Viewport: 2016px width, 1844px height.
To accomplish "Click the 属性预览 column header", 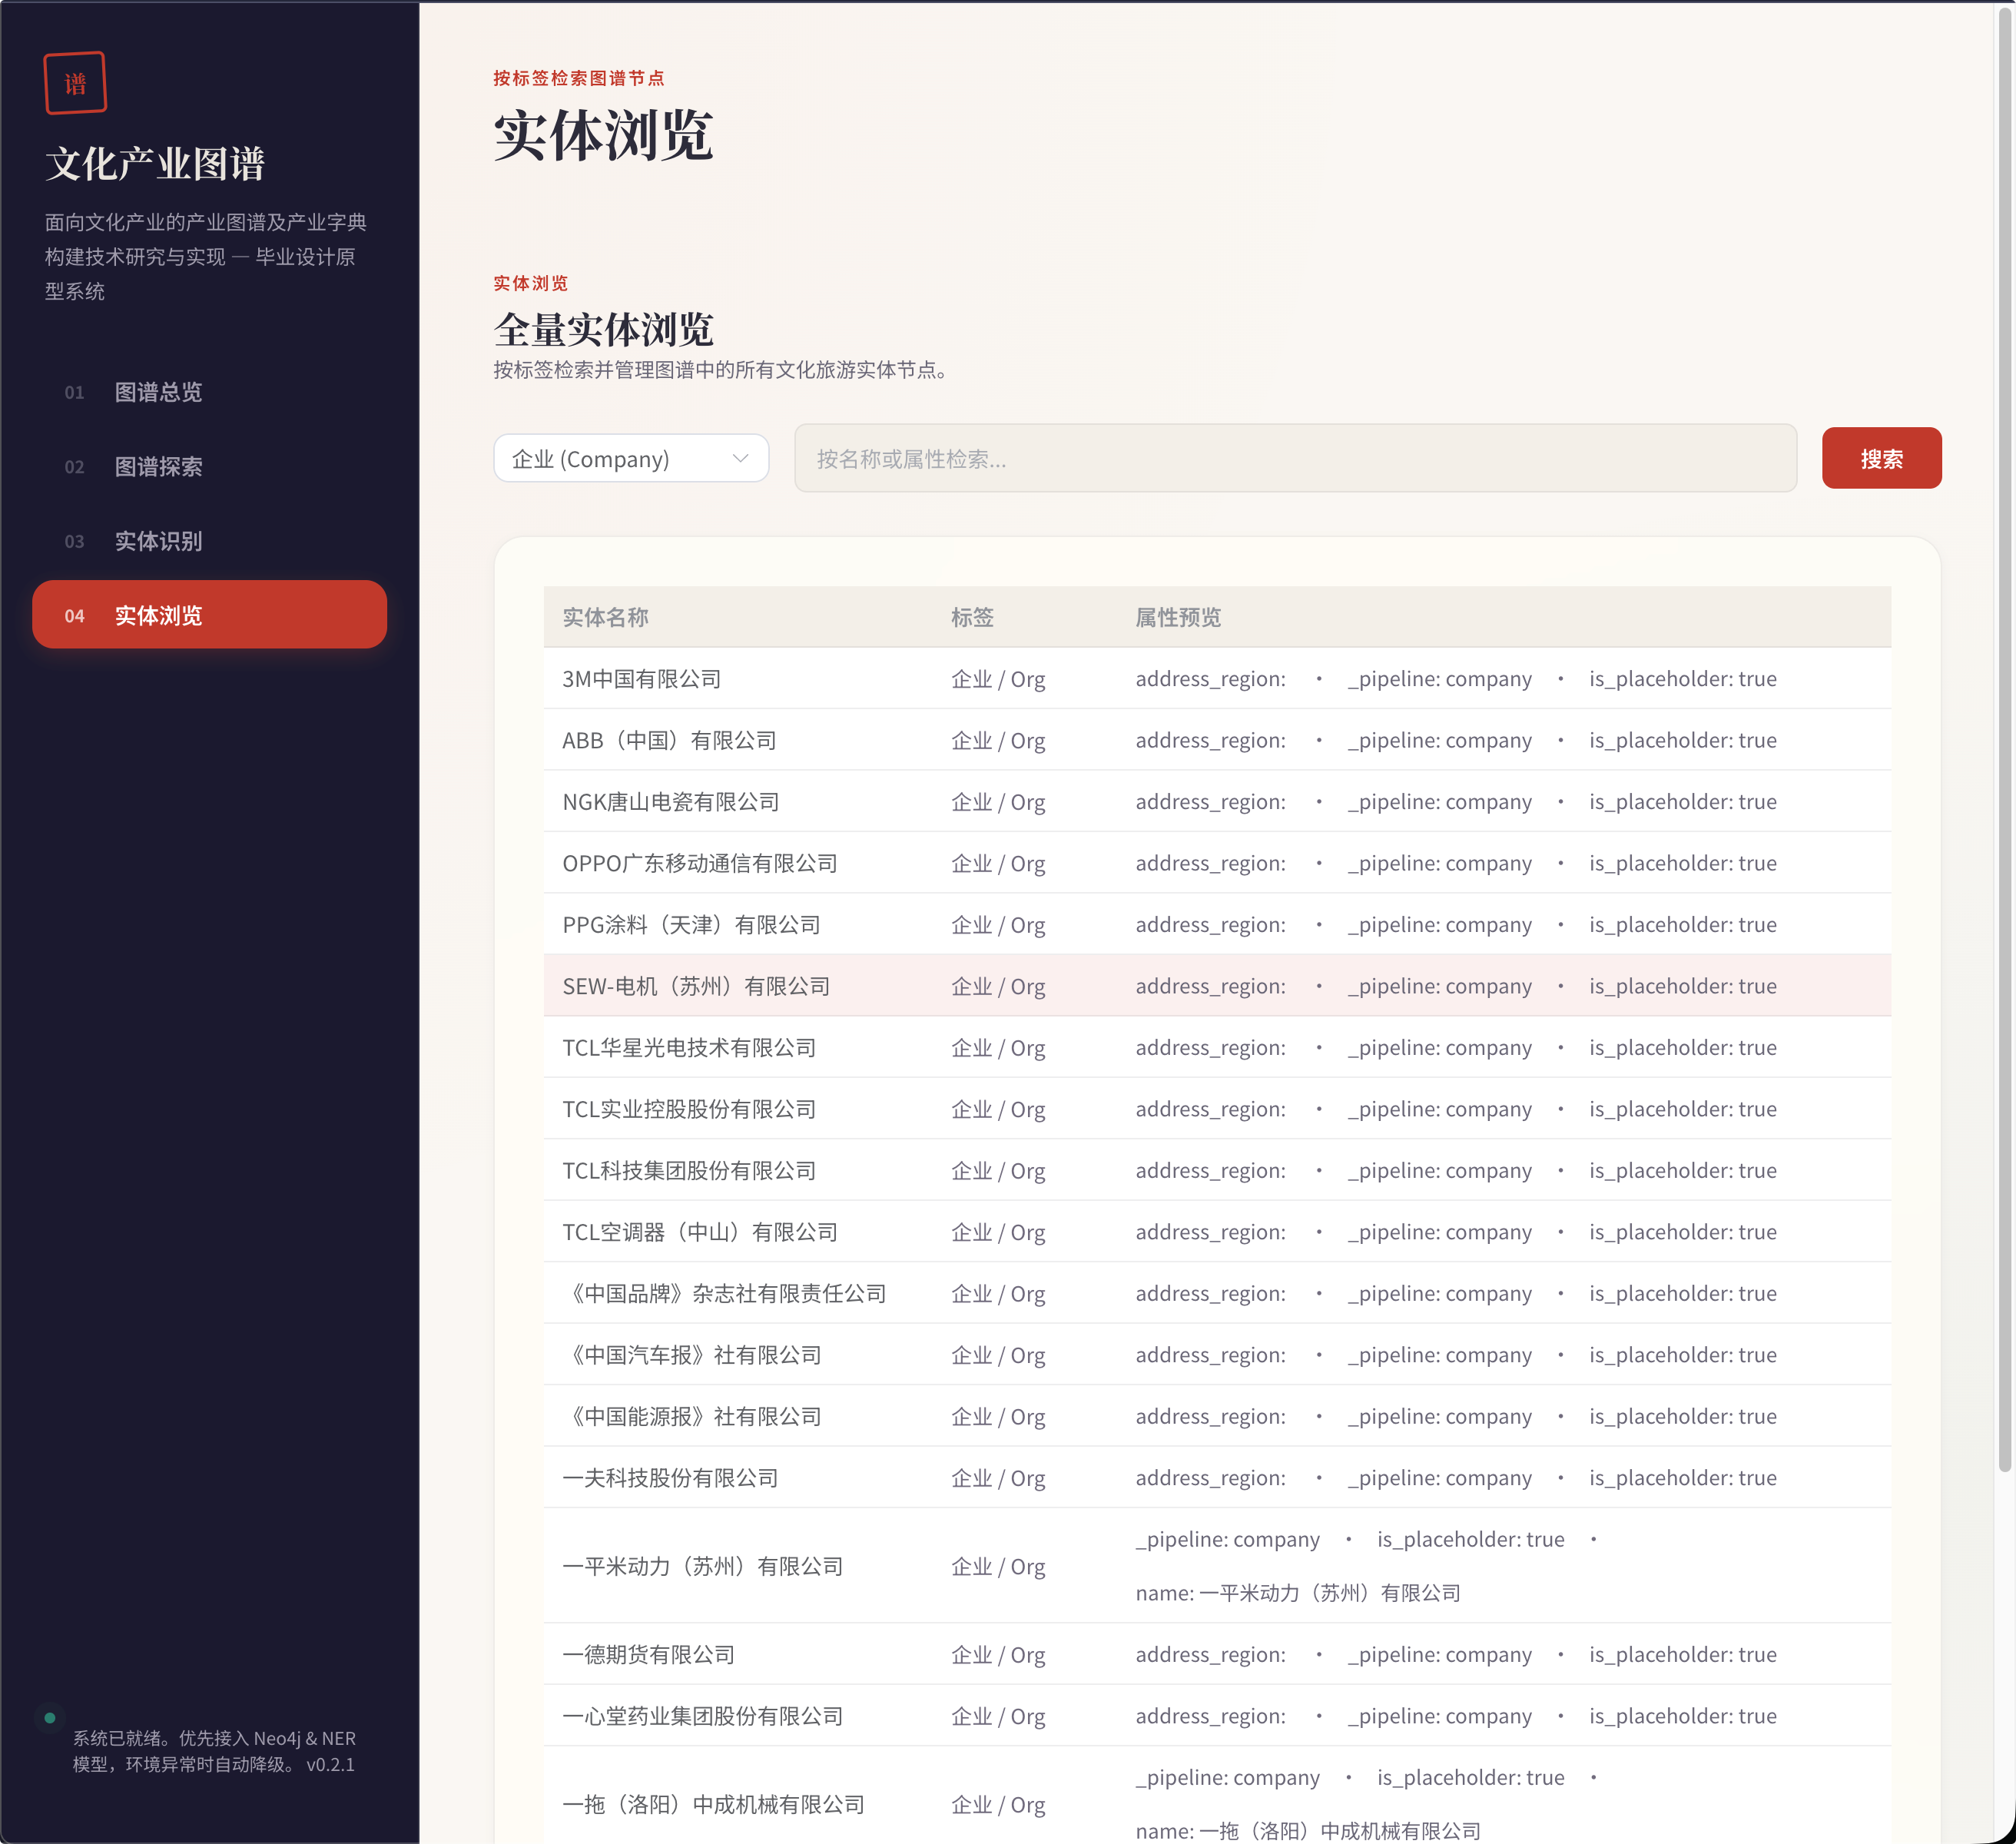I will (1177, 617).
